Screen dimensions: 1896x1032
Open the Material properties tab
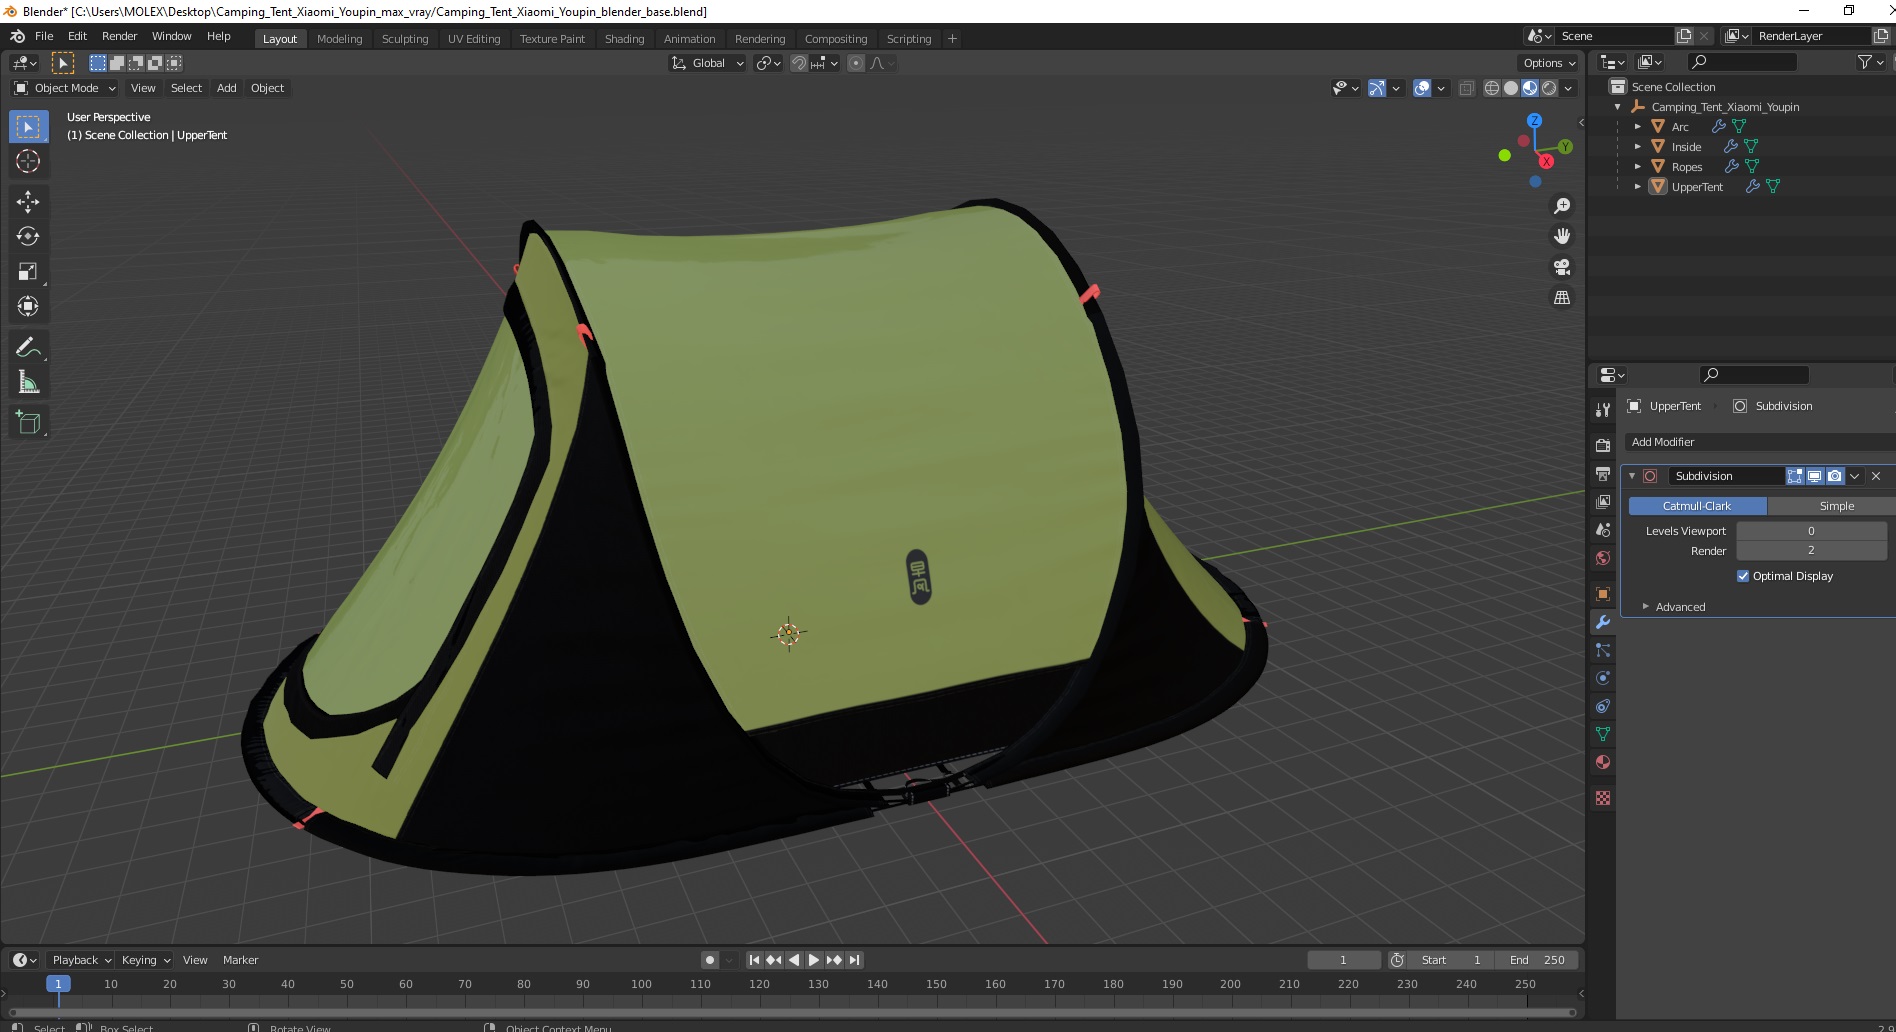tap(1603, 762)
